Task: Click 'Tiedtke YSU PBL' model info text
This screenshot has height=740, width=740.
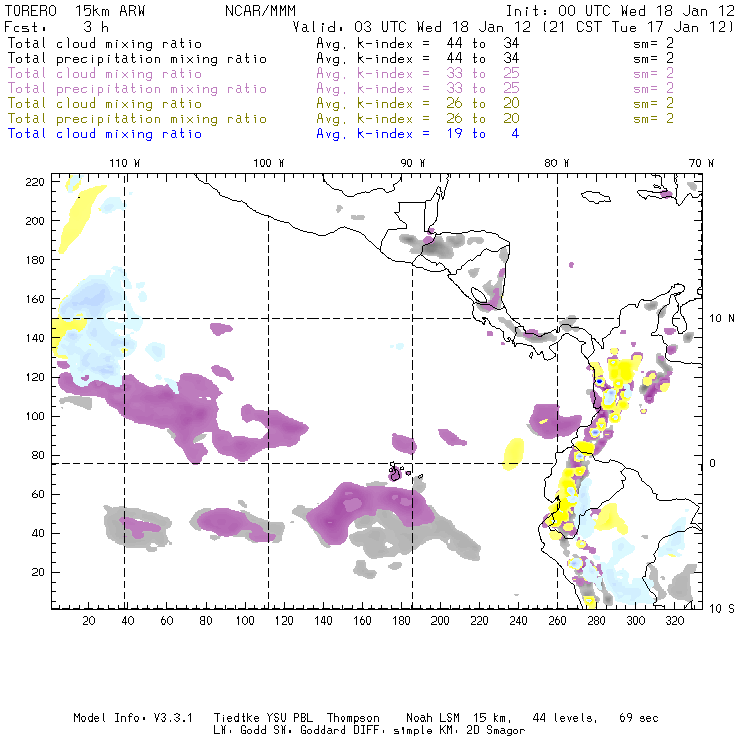Action: coord(263,718)
